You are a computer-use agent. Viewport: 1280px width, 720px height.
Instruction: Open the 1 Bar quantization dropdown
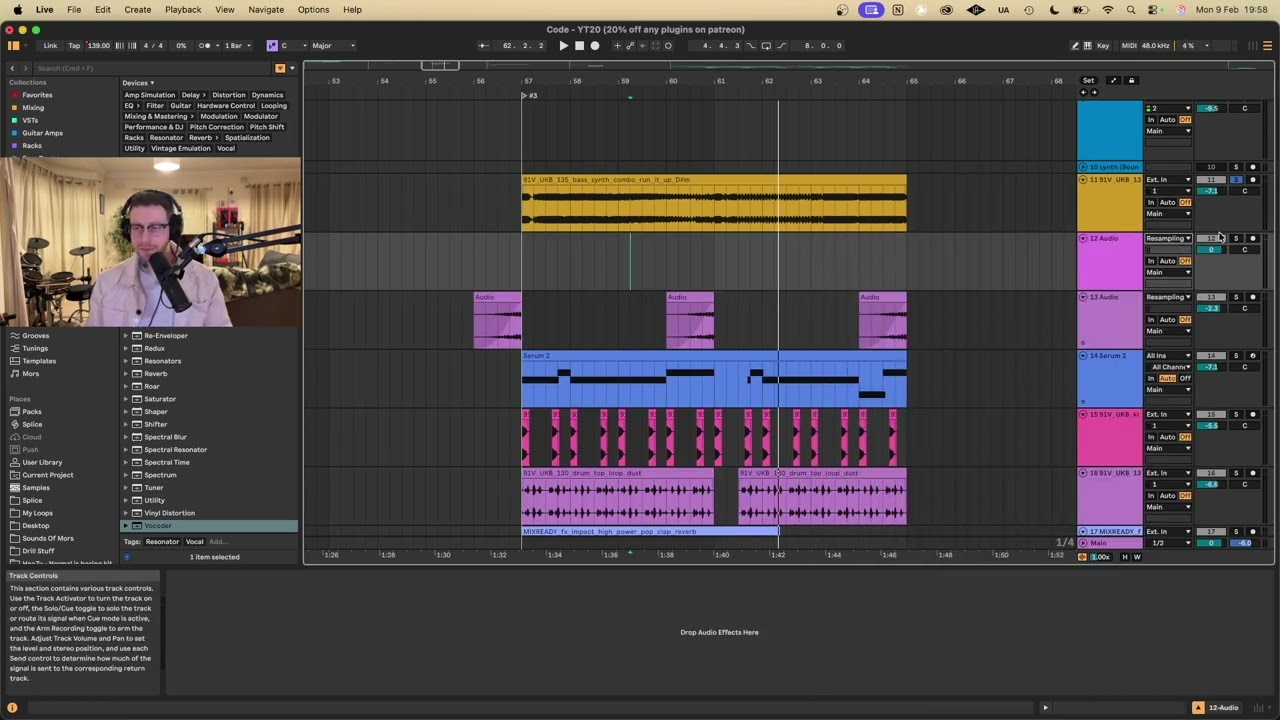click(x=236, y=45)
